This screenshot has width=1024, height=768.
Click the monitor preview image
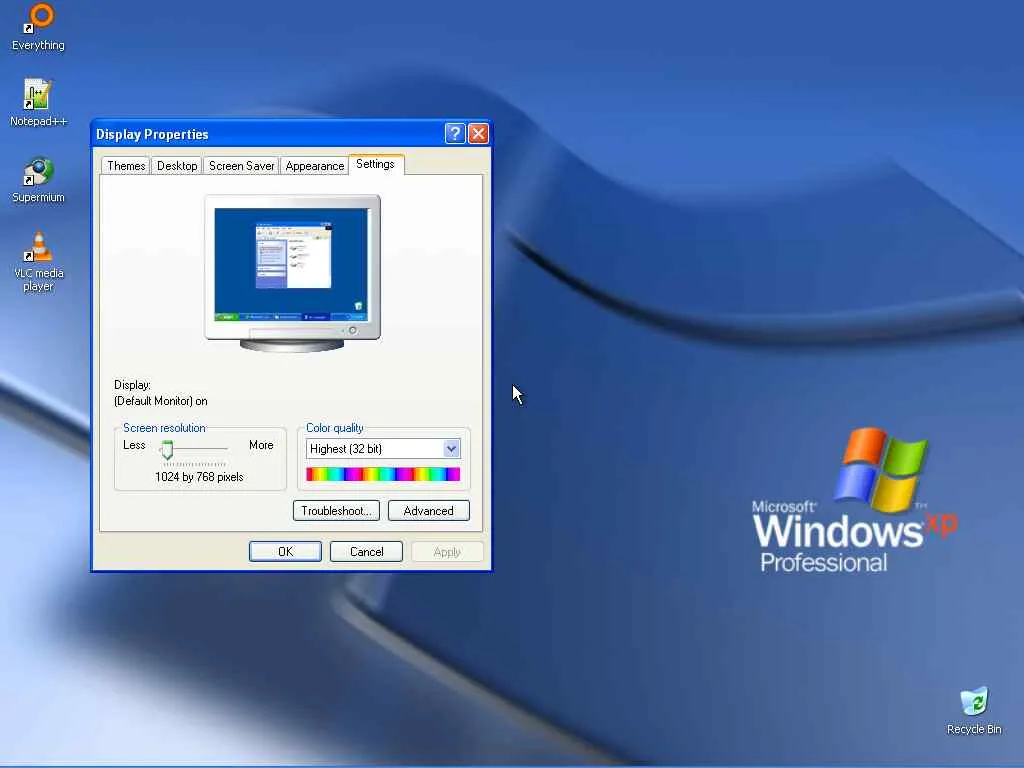292,273
